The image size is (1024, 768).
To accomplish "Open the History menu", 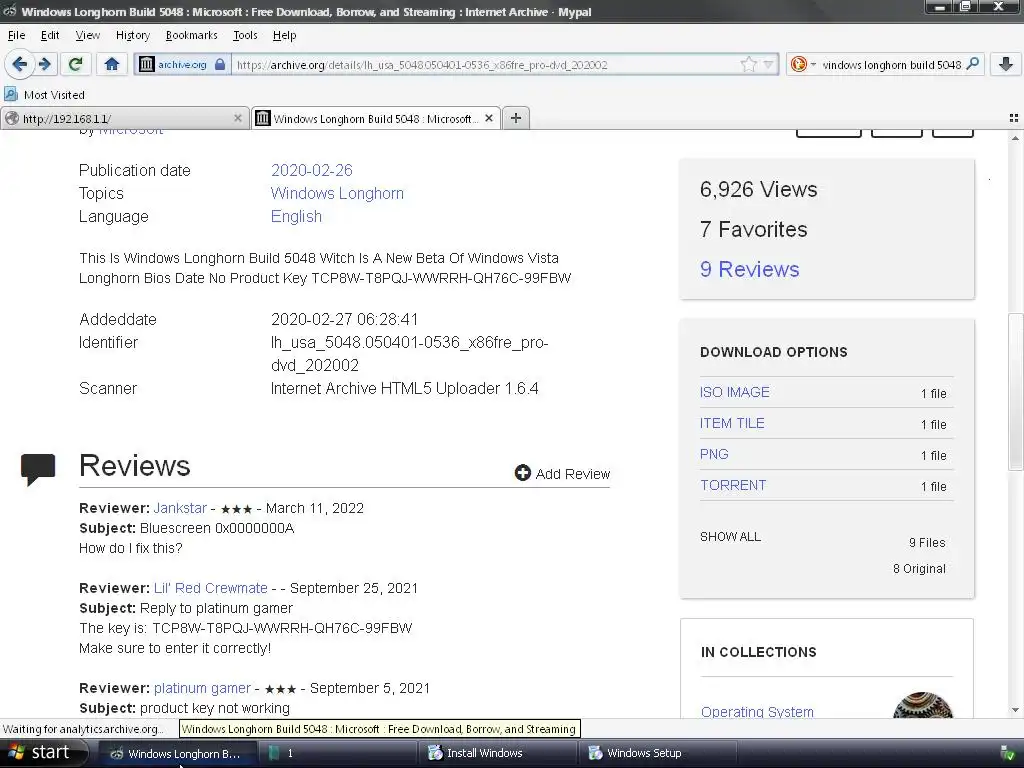I will (133, 35).
